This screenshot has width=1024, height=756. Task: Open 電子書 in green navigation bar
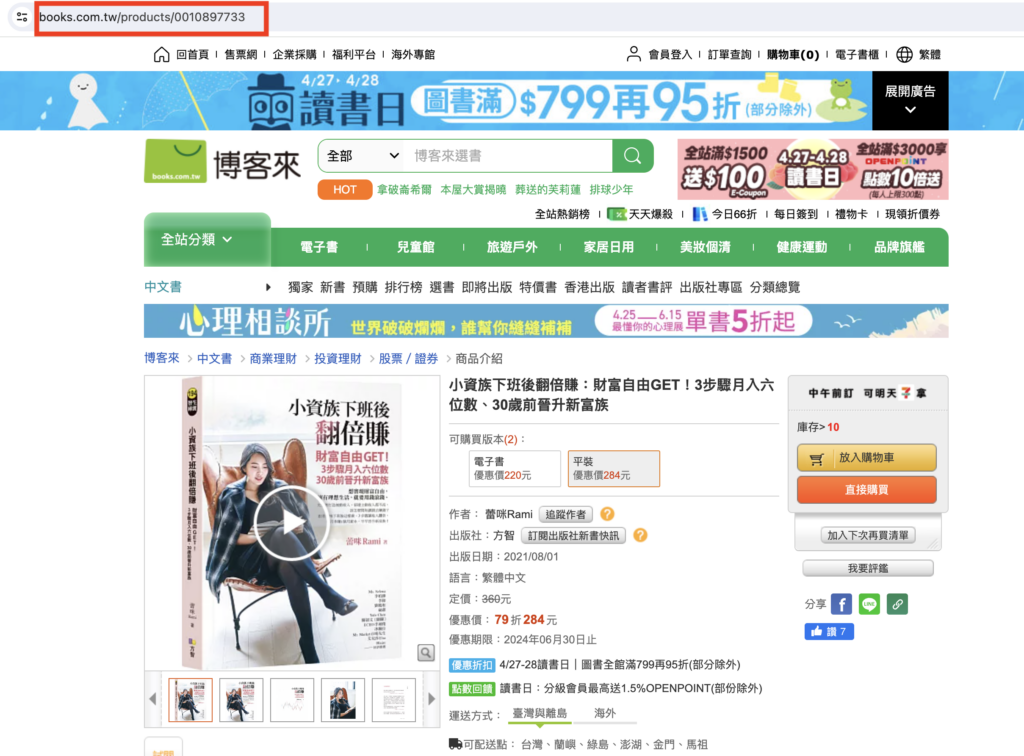coord(319,247)
